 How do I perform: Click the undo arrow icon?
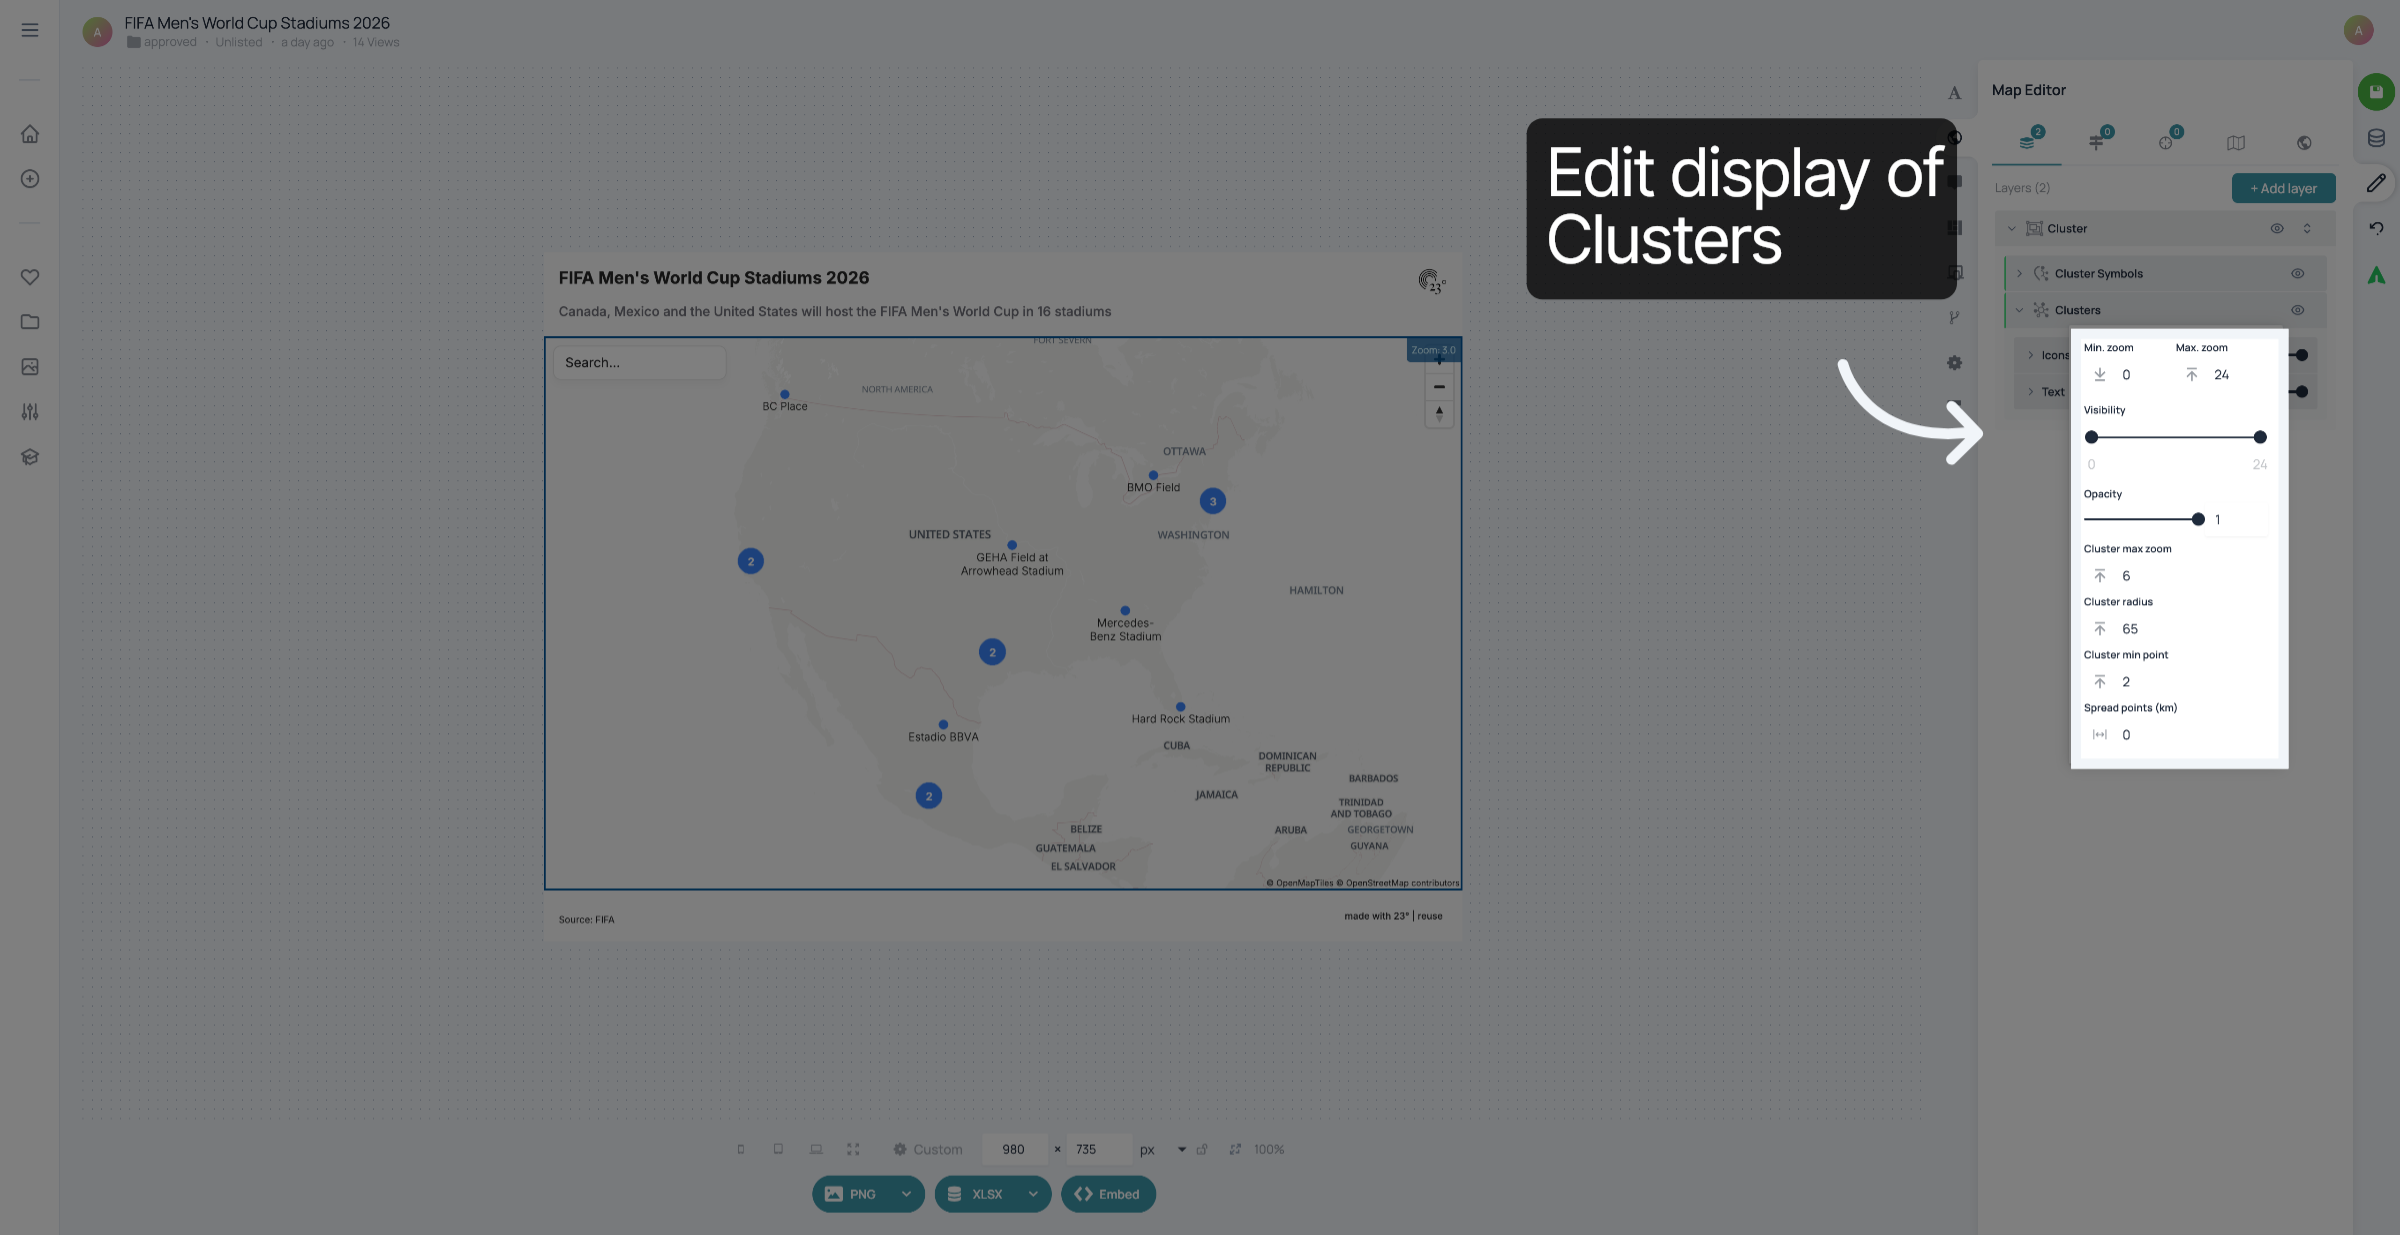tap(2376, 228)
